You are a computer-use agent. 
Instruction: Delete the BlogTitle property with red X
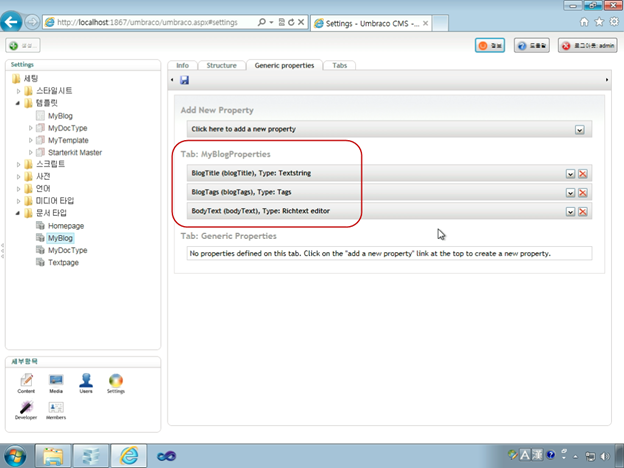(x=583, y=174)
